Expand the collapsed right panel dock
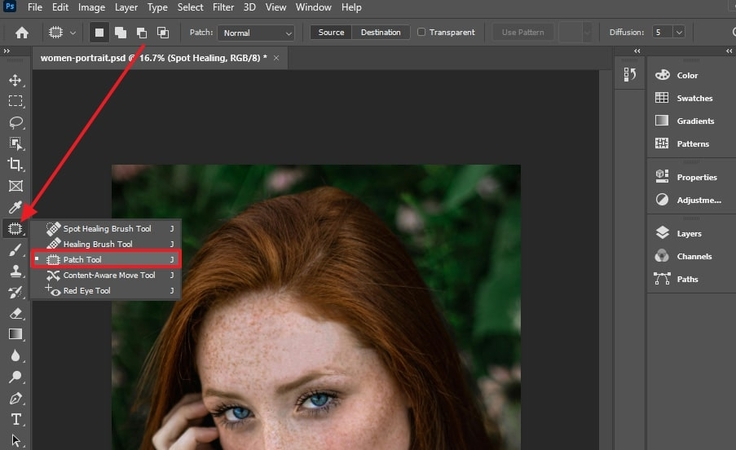736x450 pixels. pos(638,52)
